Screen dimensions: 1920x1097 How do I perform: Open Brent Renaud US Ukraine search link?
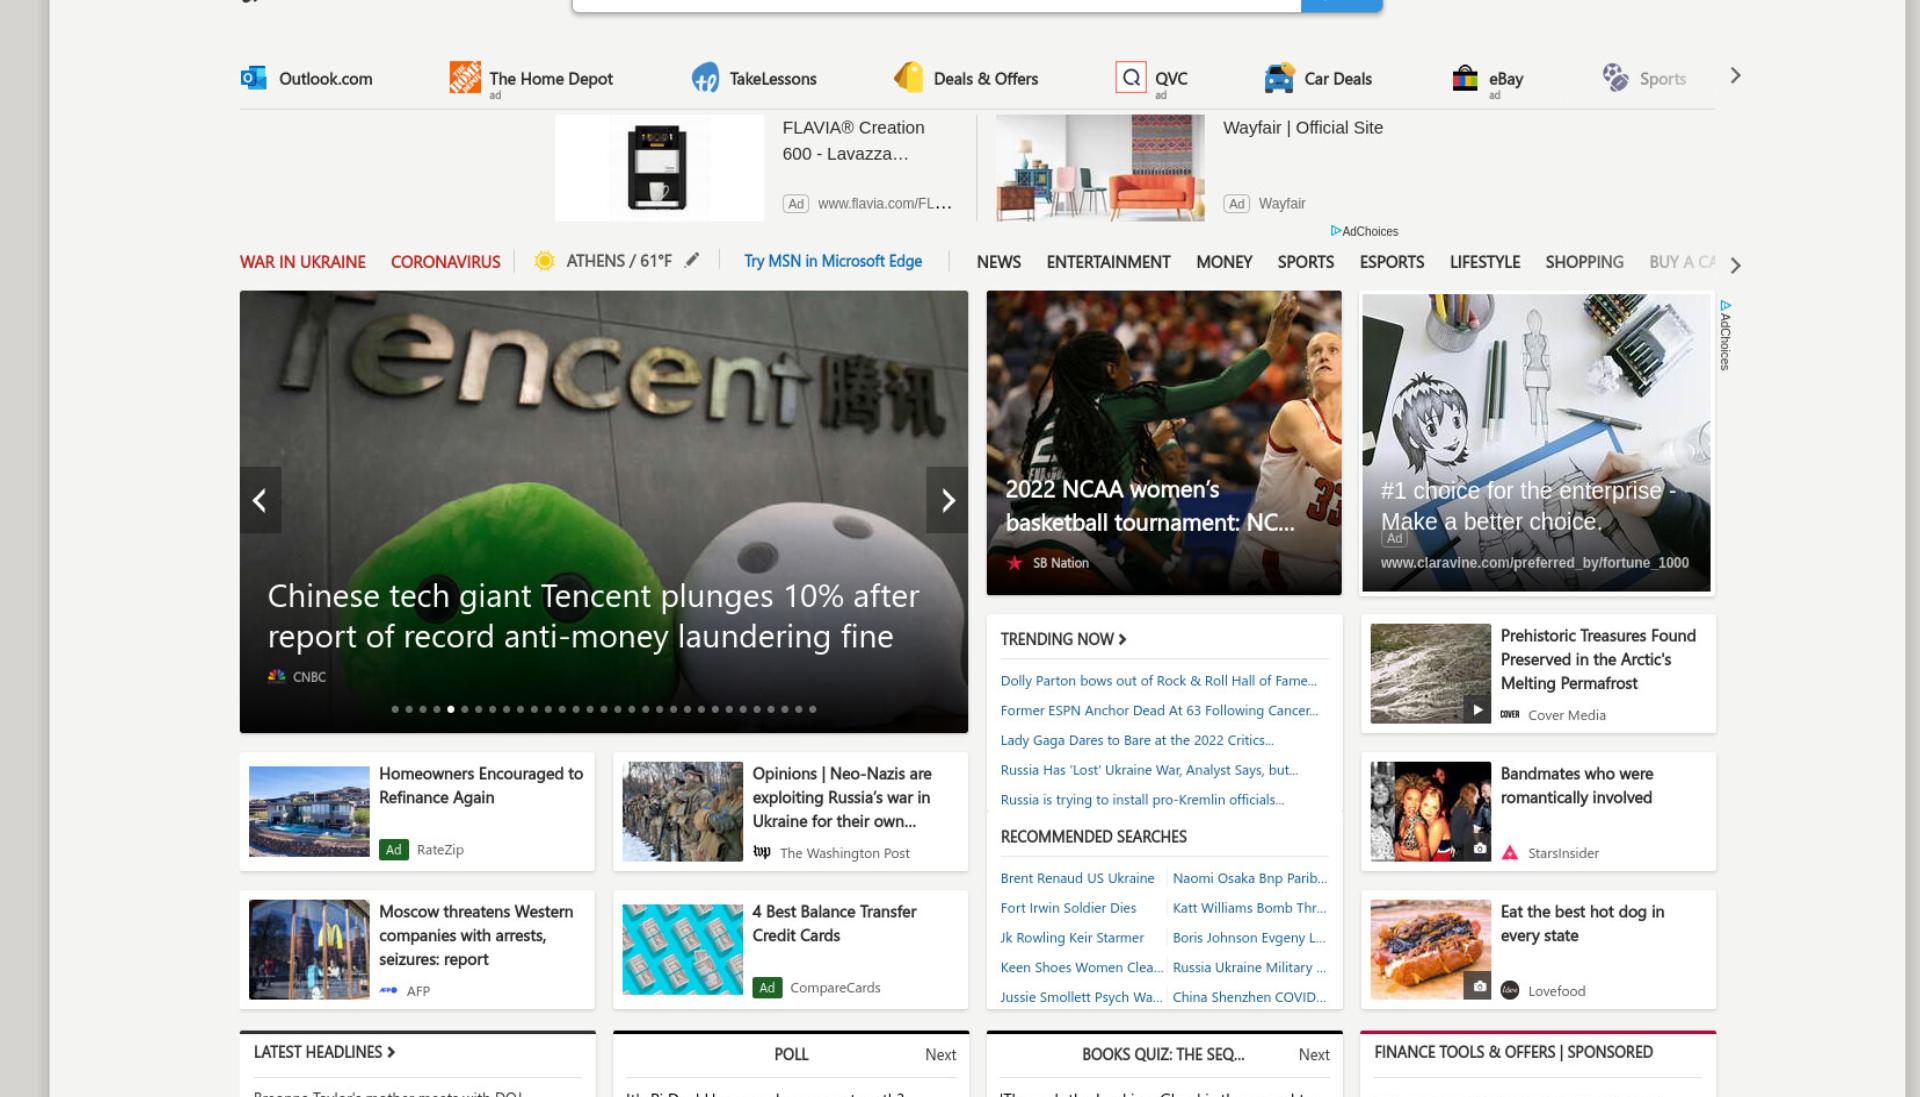point(1077,878)
